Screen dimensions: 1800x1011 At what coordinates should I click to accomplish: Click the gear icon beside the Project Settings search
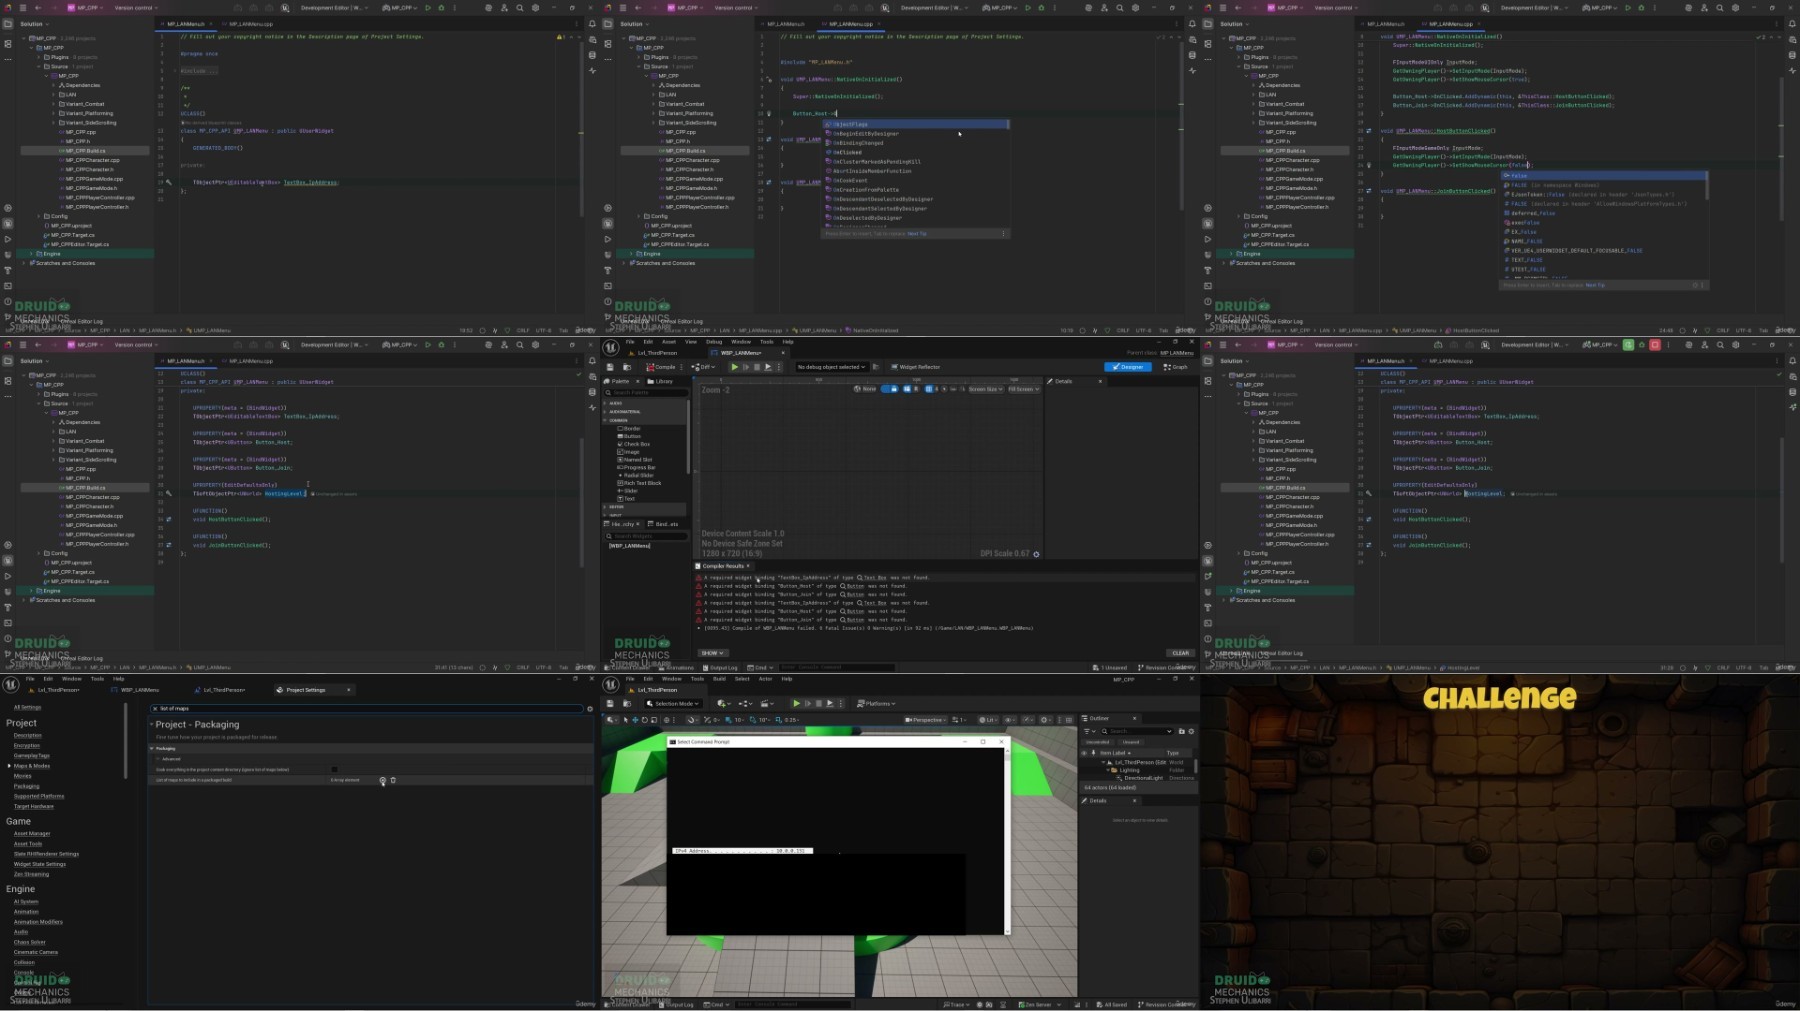click(590, 708)
